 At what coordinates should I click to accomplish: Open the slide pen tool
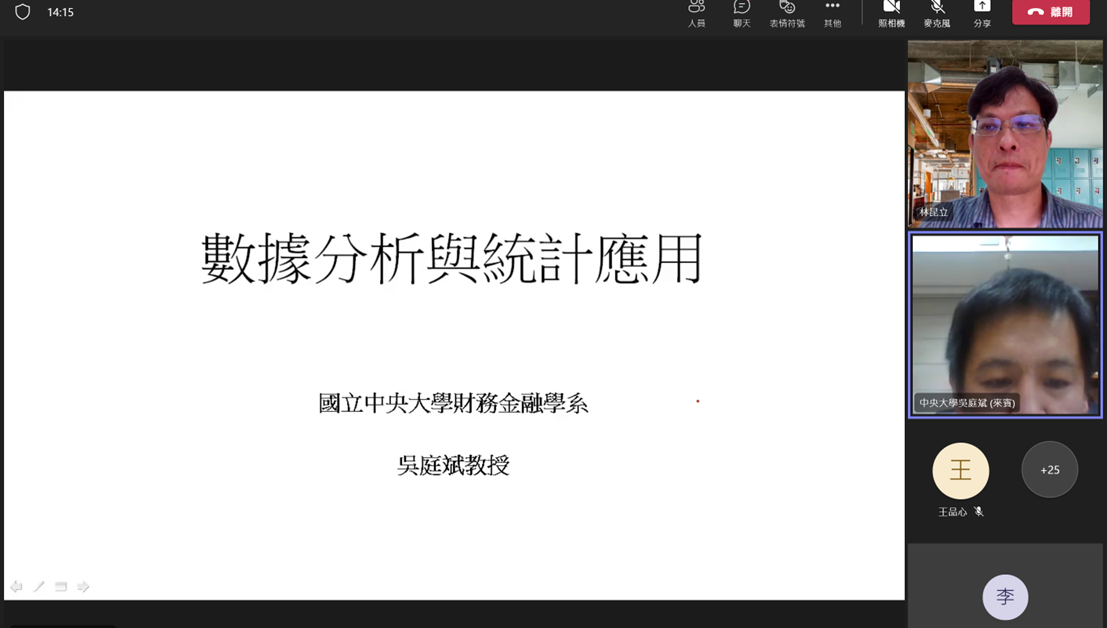[39, 586]
